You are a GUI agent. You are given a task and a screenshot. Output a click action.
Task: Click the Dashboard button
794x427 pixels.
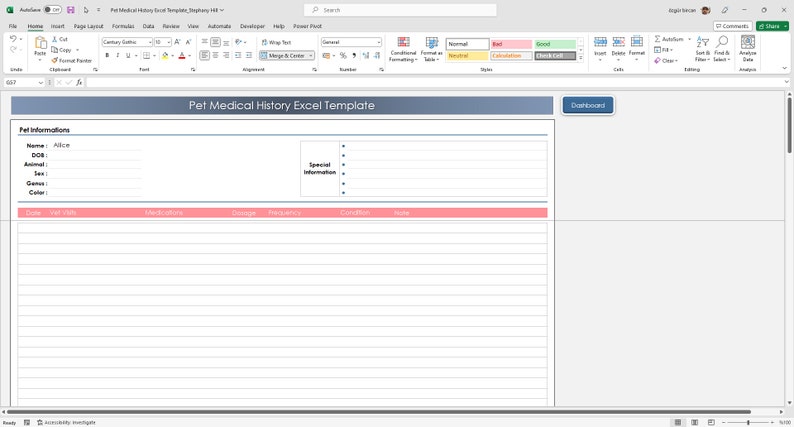[588, 105]
